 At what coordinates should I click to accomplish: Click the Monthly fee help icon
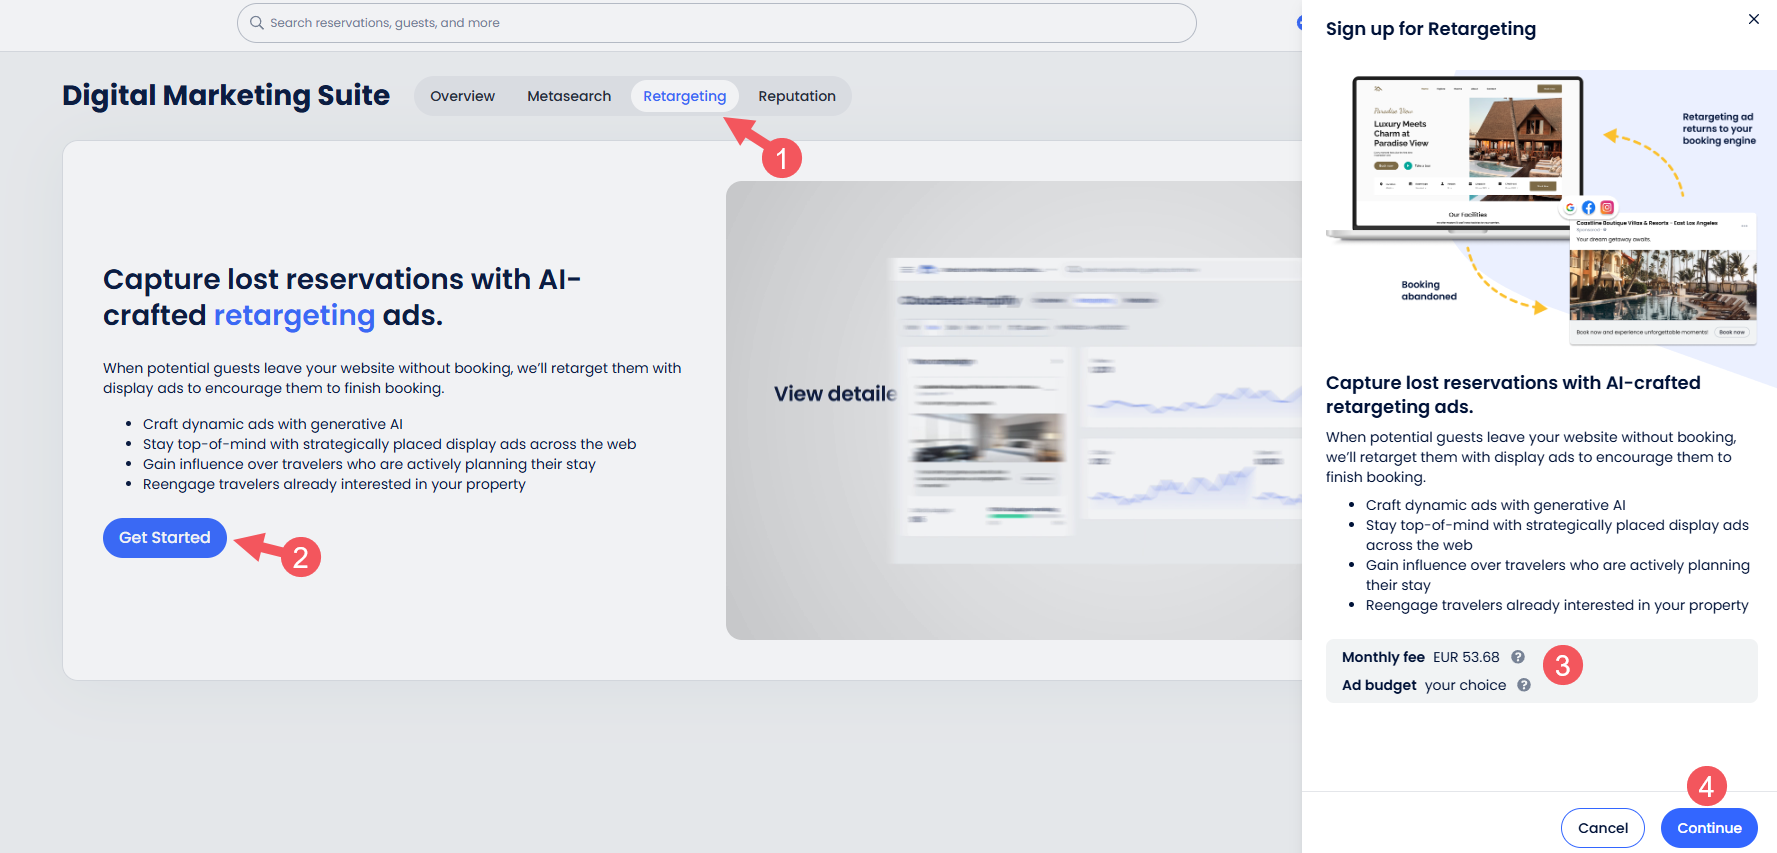pos(1518,657)
